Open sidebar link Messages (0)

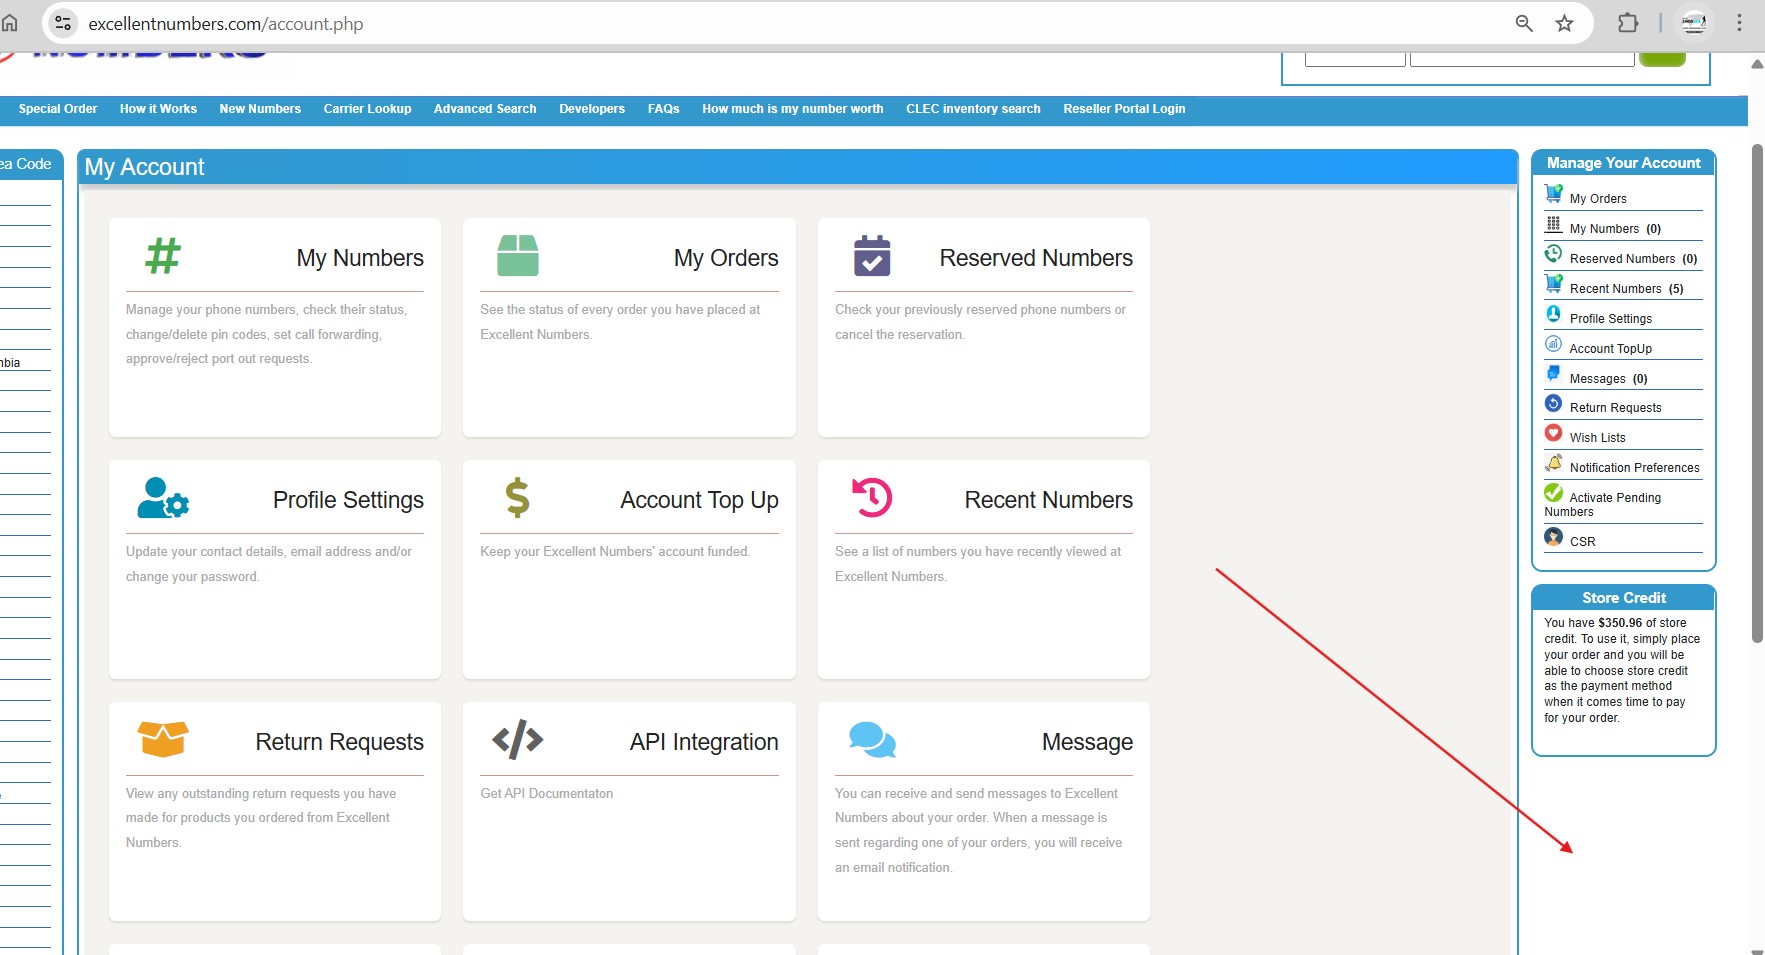1608,379
